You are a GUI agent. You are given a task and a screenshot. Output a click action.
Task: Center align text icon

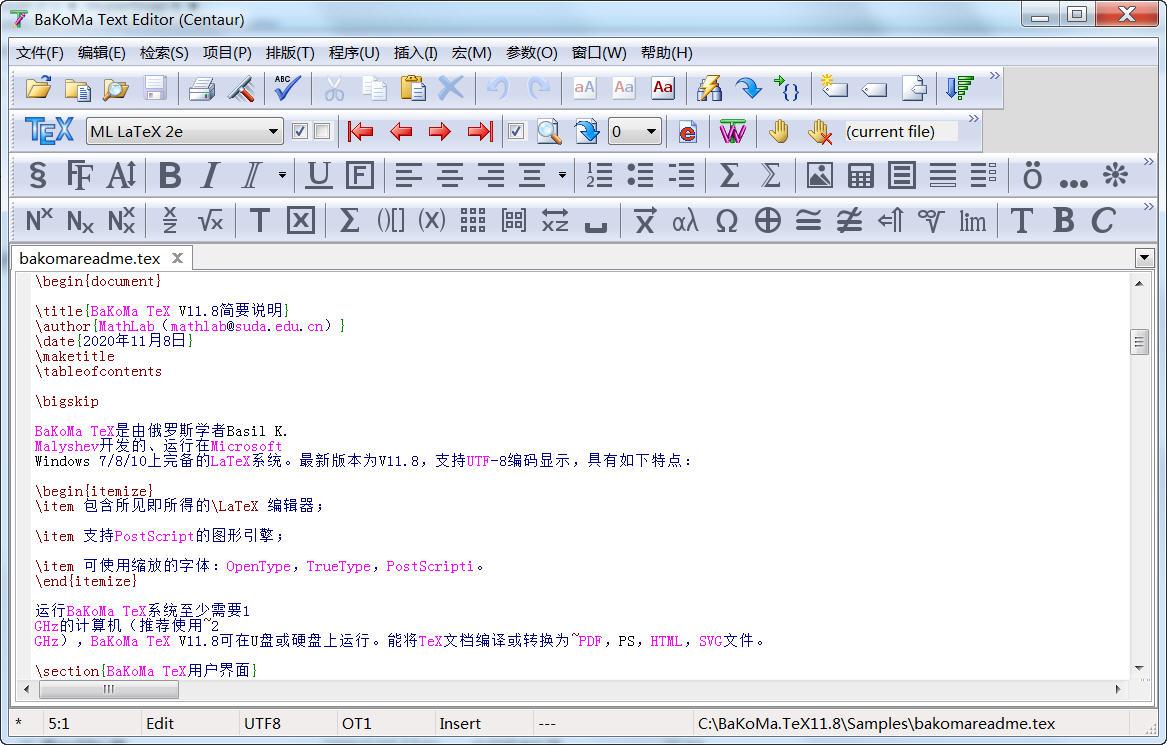(x=450, y=176)
